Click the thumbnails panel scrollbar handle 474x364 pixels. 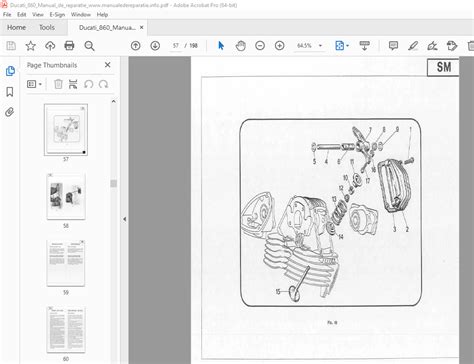[114, 184]
